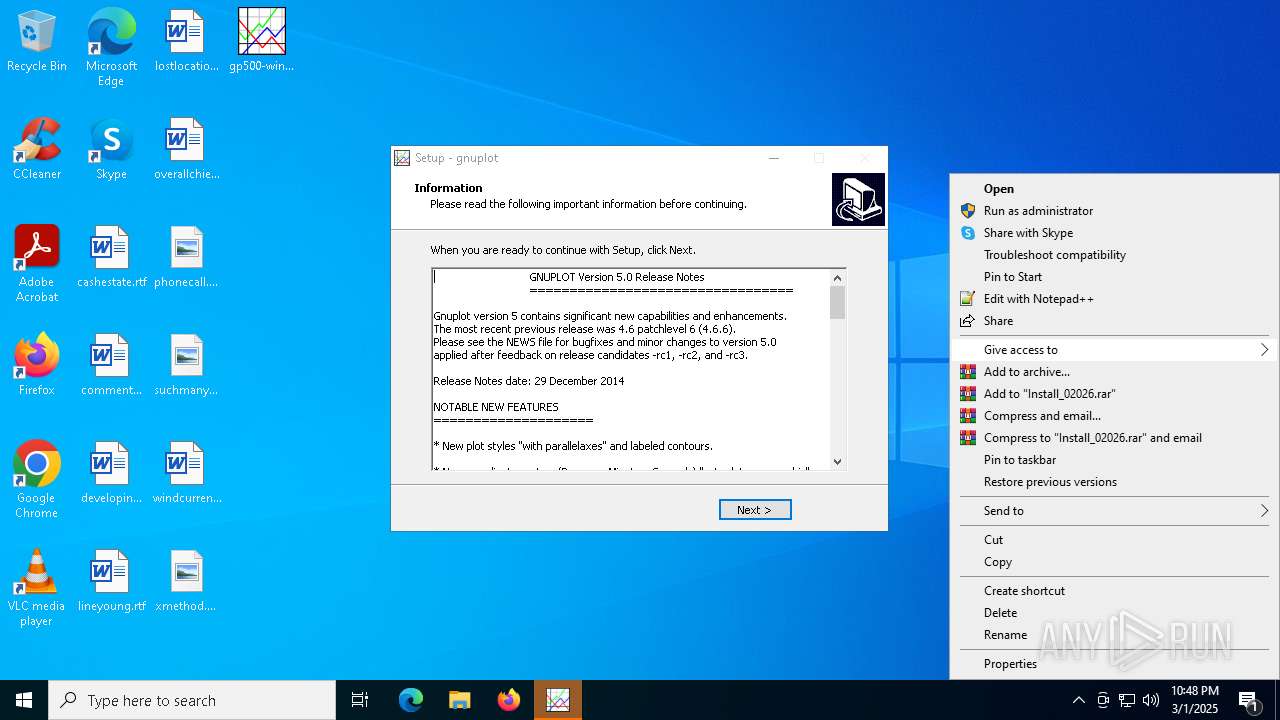The width and height of the screenshot is (1280, 720).
Task: Choose Add to "Install_02026.rar"
Action: point(1114,394)
